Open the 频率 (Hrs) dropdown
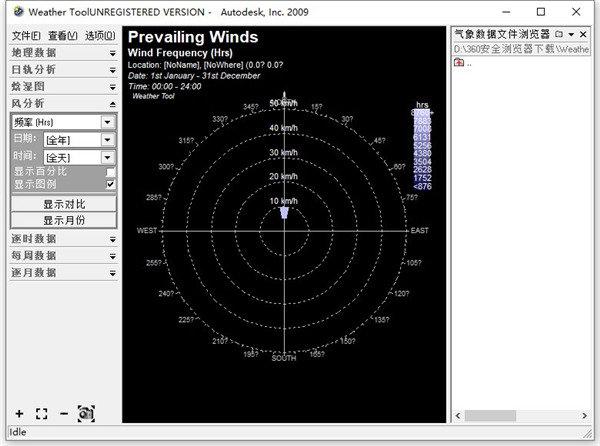 pos(107,122)
